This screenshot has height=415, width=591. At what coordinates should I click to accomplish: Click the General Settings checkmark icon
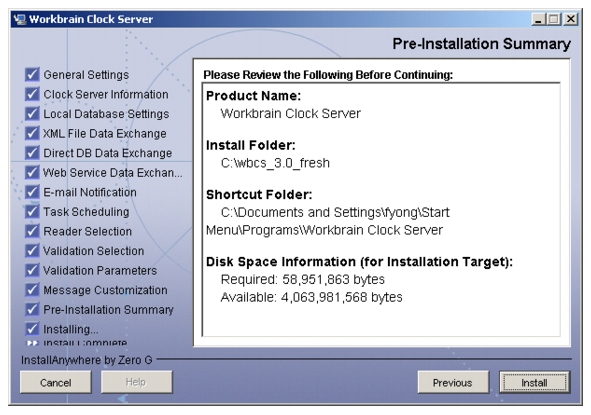(x=32, y=74)
